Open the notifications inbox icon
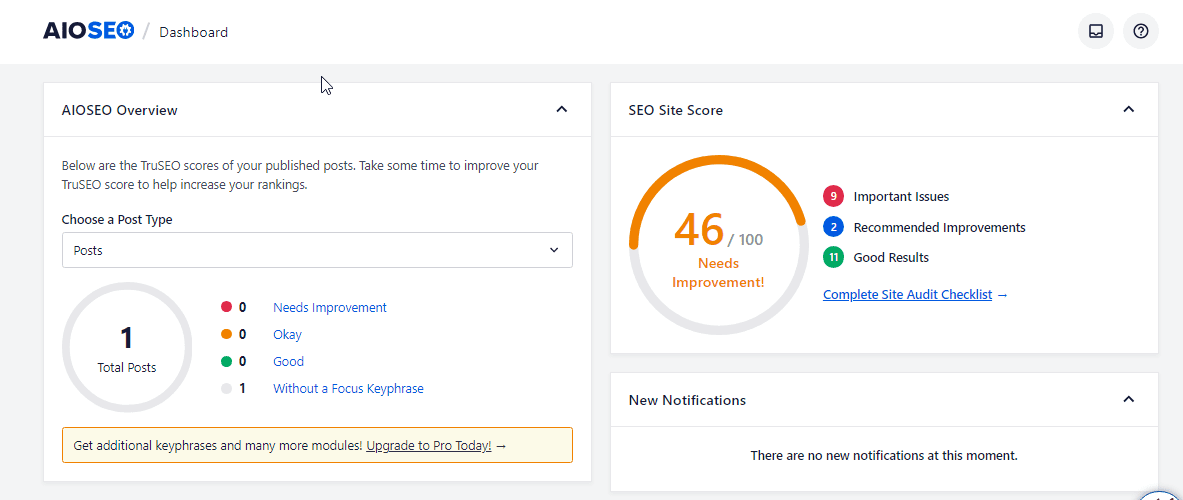Viewport: 1183px width, 500px height. (x=1095, y=31)
